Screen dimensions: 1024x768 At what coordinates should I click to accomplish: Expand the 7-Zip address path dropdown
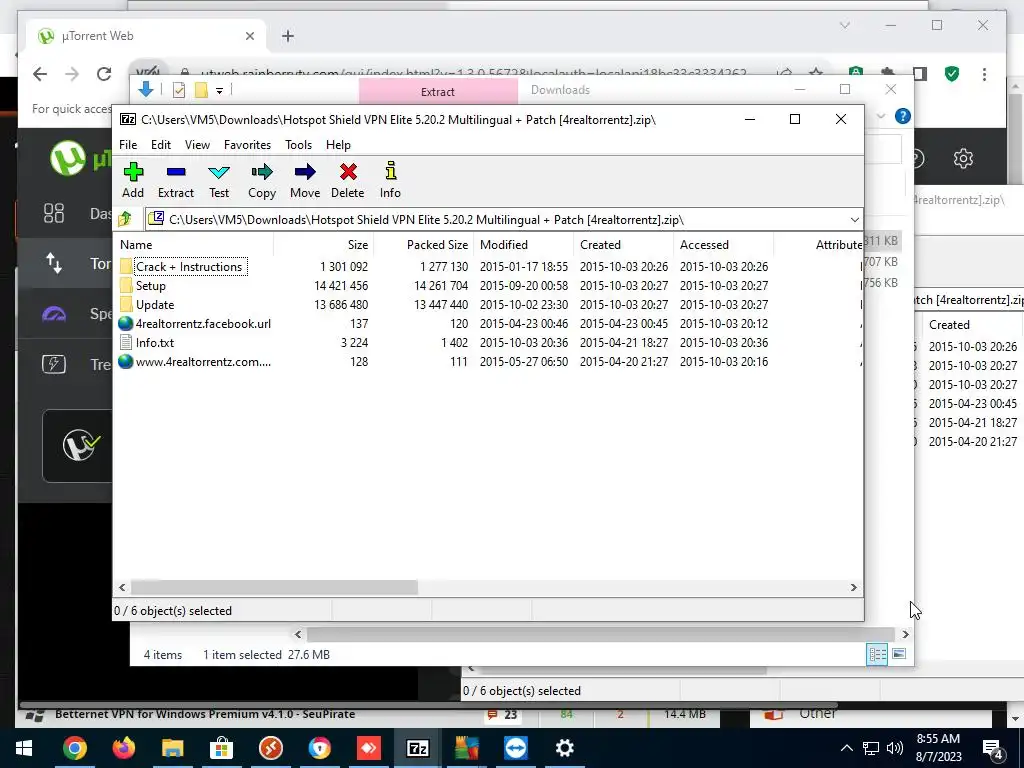(x=854, y=219)
